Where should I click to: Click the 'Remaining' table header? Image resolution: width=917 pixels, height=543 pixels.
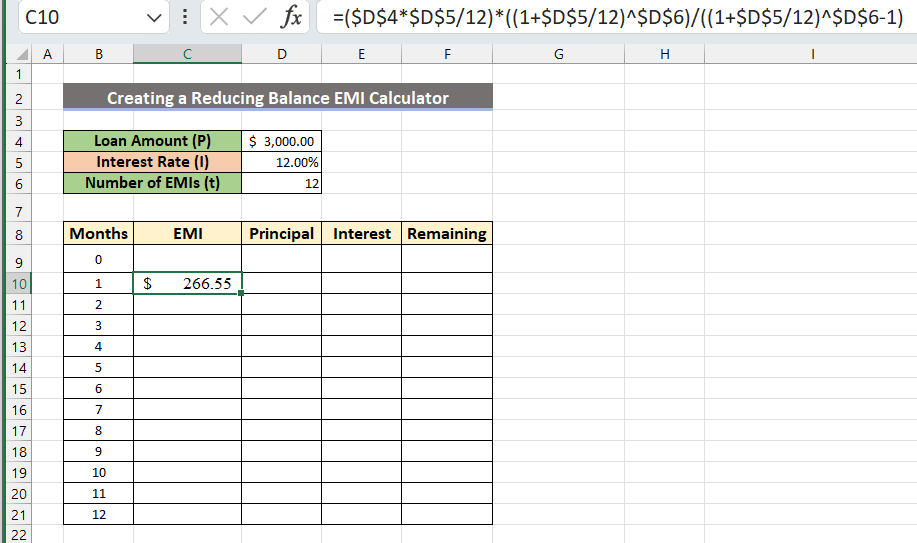point(447,233)
